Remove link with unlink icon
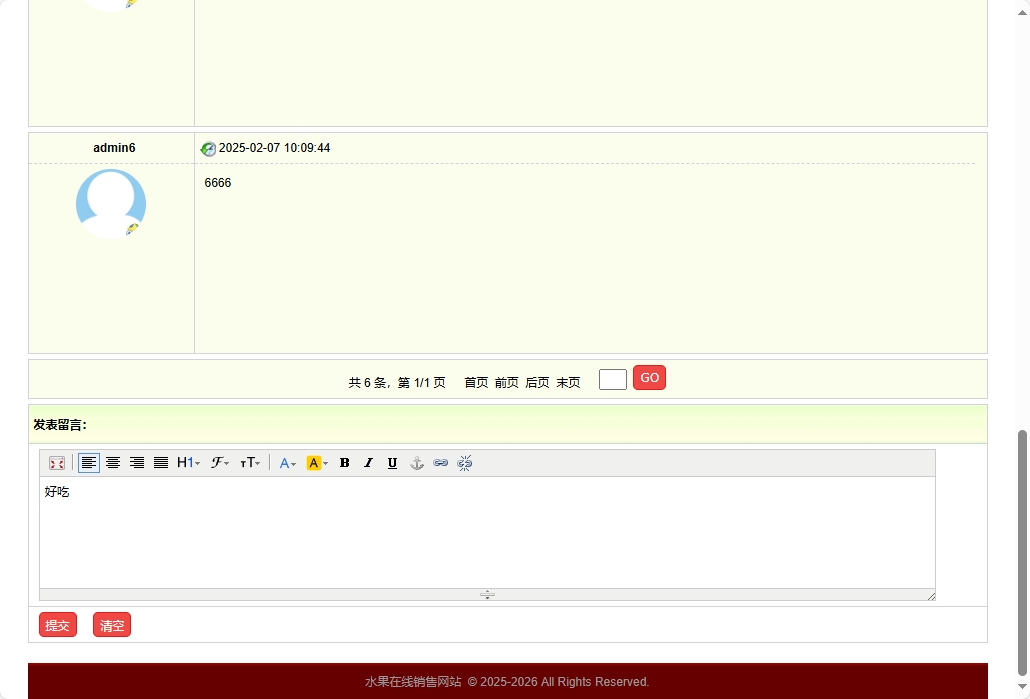Screen dimensions: 1030x699 465,463
